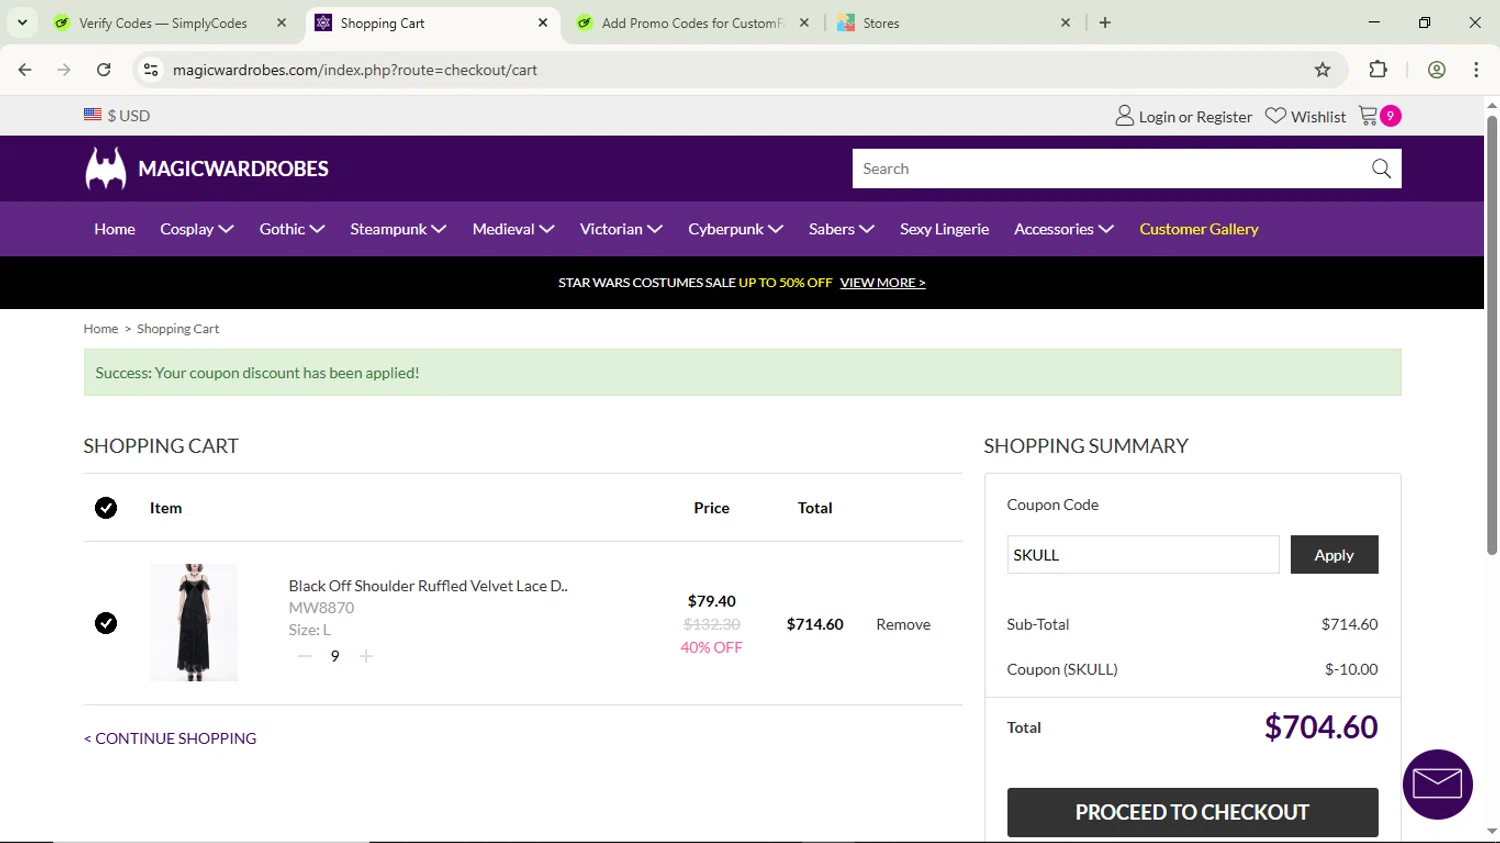
Task: Click the page vertical scrollbar
Action: point(1492,335)
